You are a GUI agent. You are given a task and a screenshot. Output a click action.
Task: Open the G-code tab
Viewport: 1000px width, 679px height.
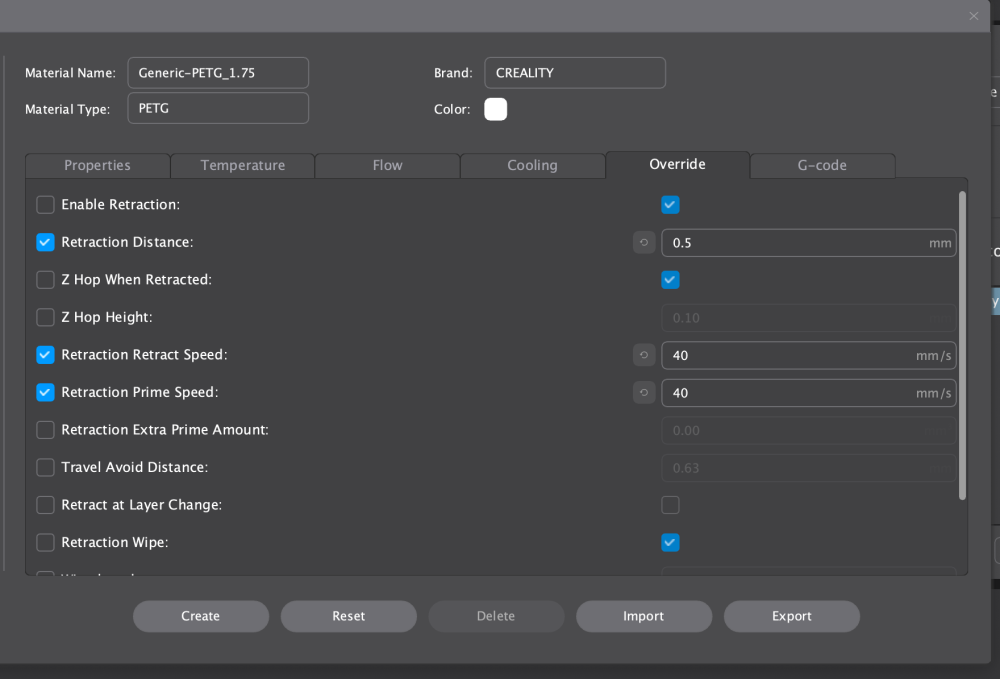(x=822, y=166)
